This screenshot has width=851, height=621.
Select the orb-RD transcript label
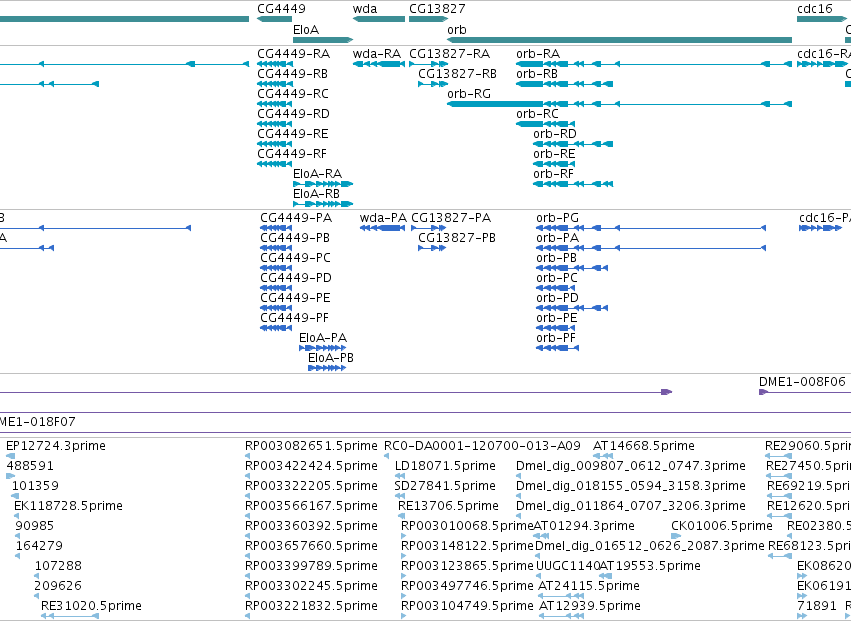(555, 134)
